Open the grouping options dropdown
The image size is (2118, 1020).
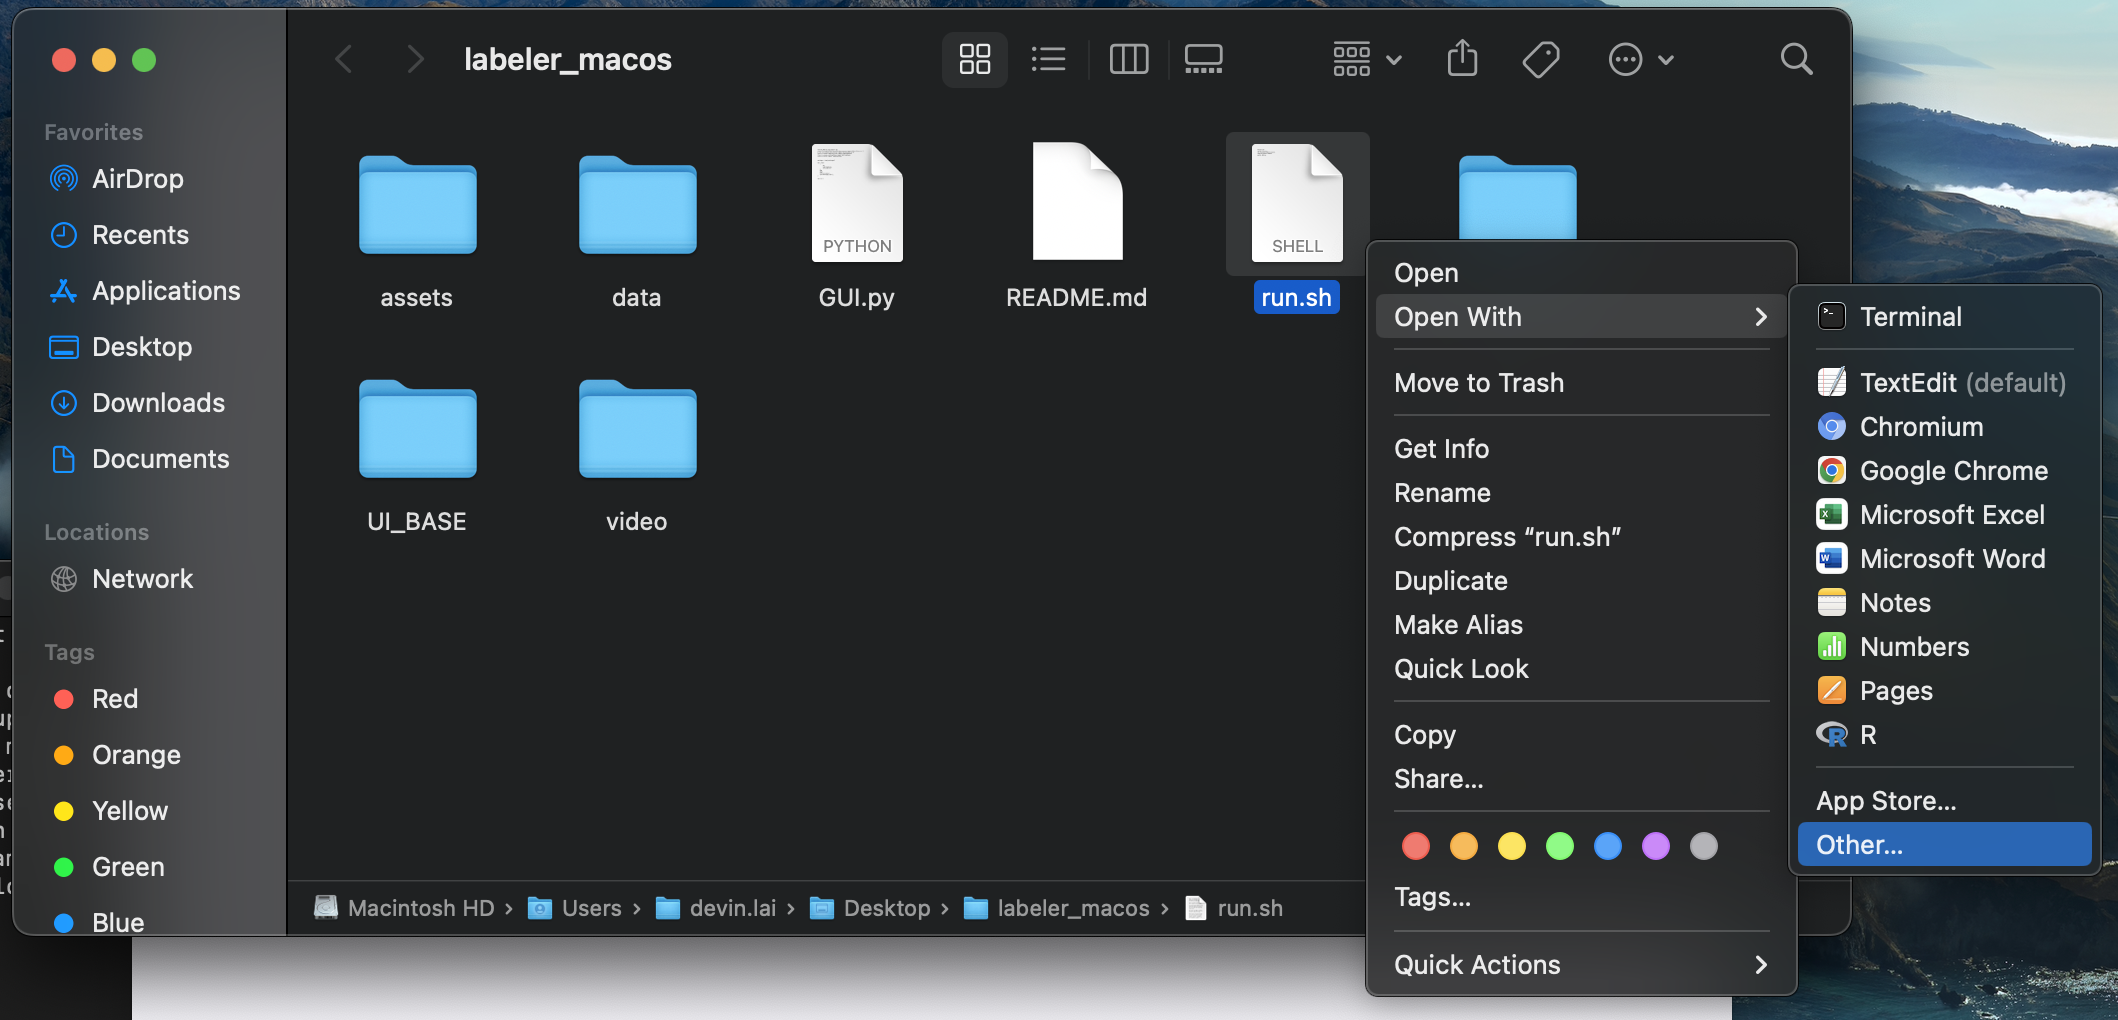click(x=1365, y=59)
